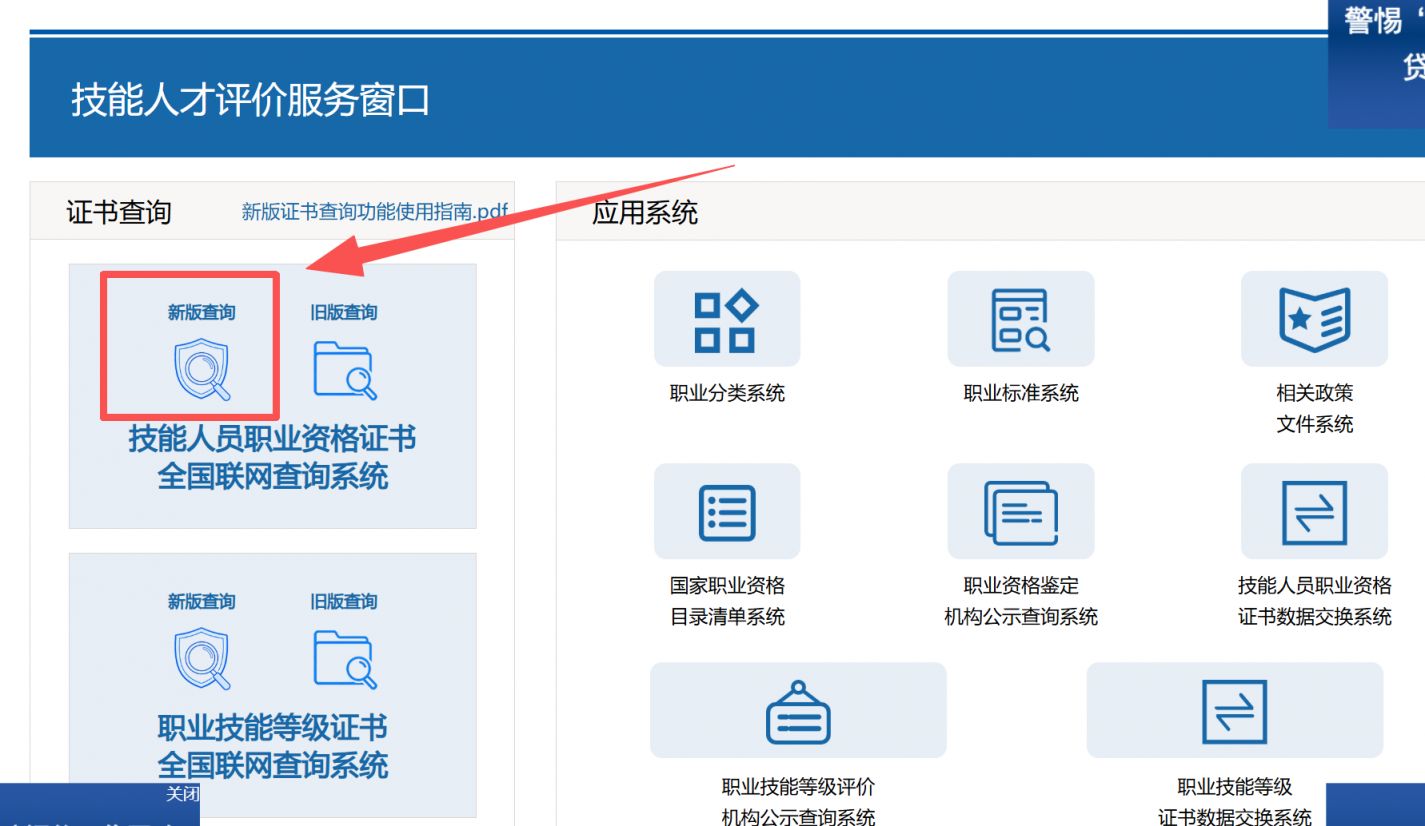Click the 职业标准系统 text label

(x=1020, y=394)
